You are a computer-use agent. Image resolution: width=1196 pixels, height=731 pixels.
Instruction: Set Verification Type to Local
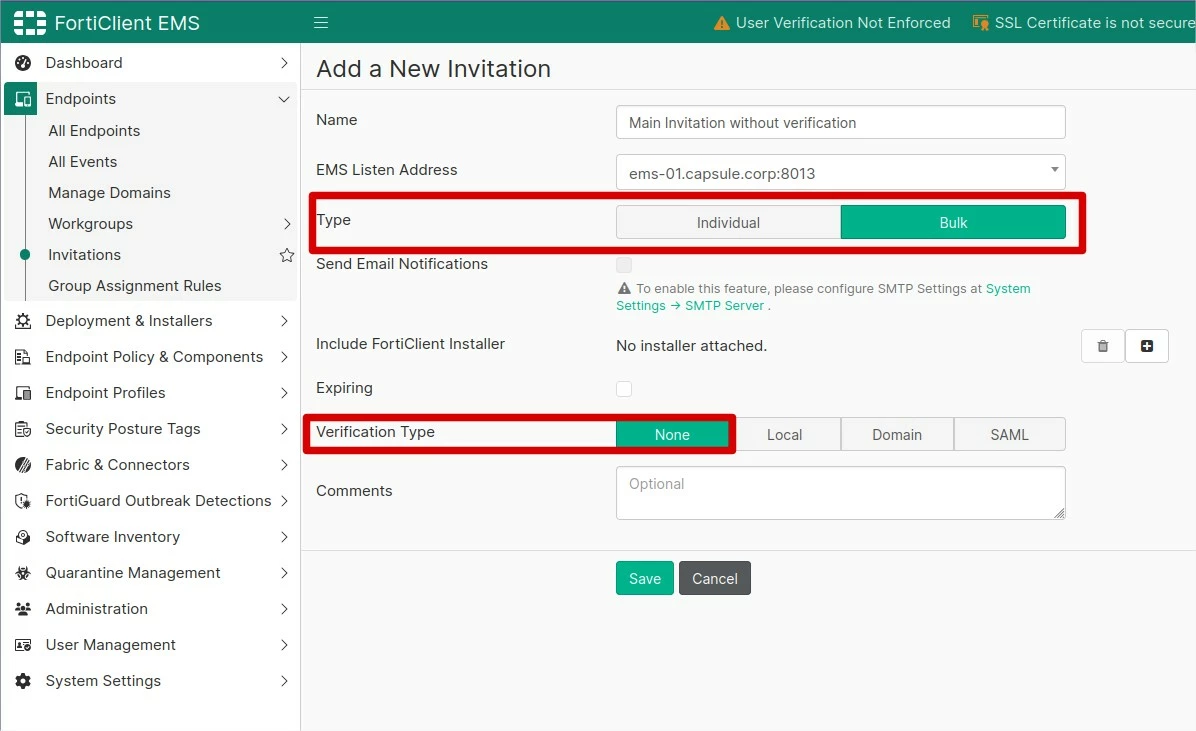(784, 434)
